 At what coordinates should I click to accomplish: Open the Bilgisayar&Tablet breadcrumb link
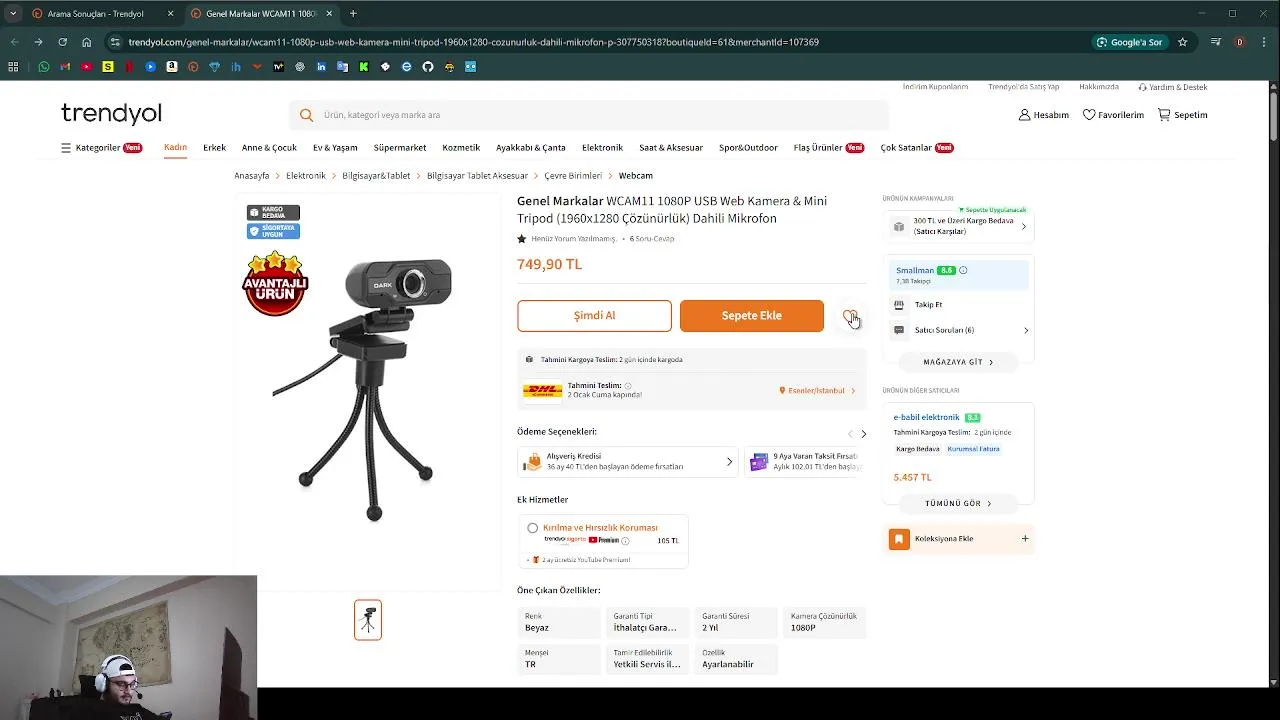coord(376,176)
